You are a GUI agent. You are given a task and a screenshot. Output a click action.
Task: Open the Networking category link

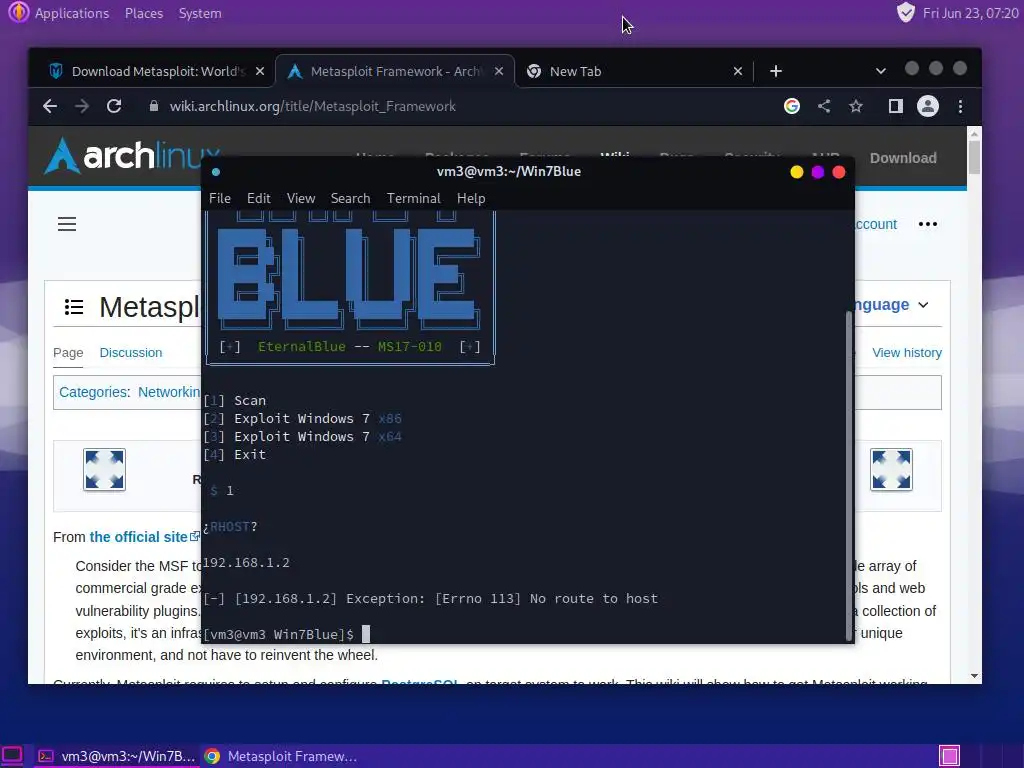[169, 392]
